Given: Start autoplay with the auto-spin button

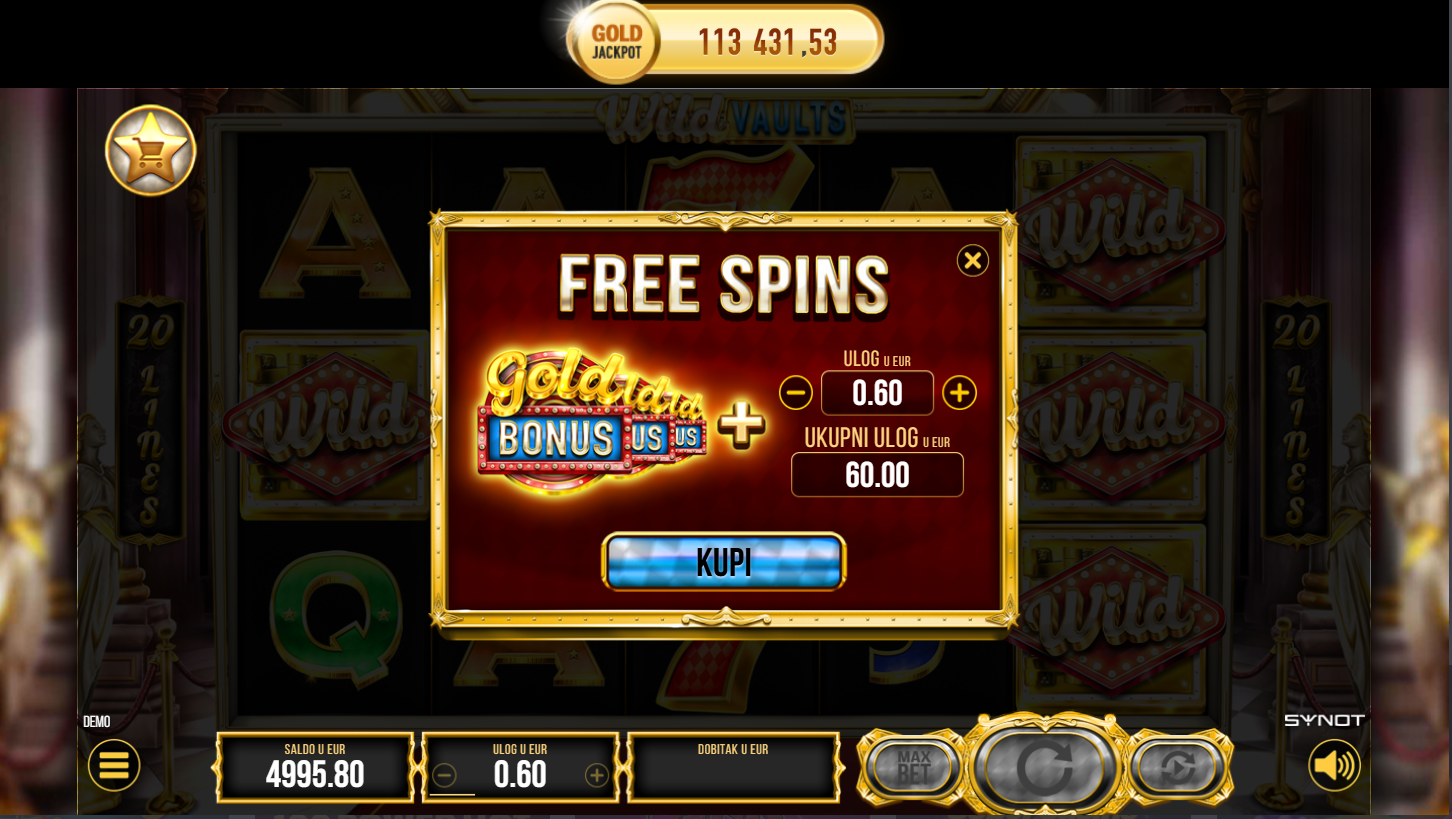Looking at the screenshot, I should tap(1179, 767).
